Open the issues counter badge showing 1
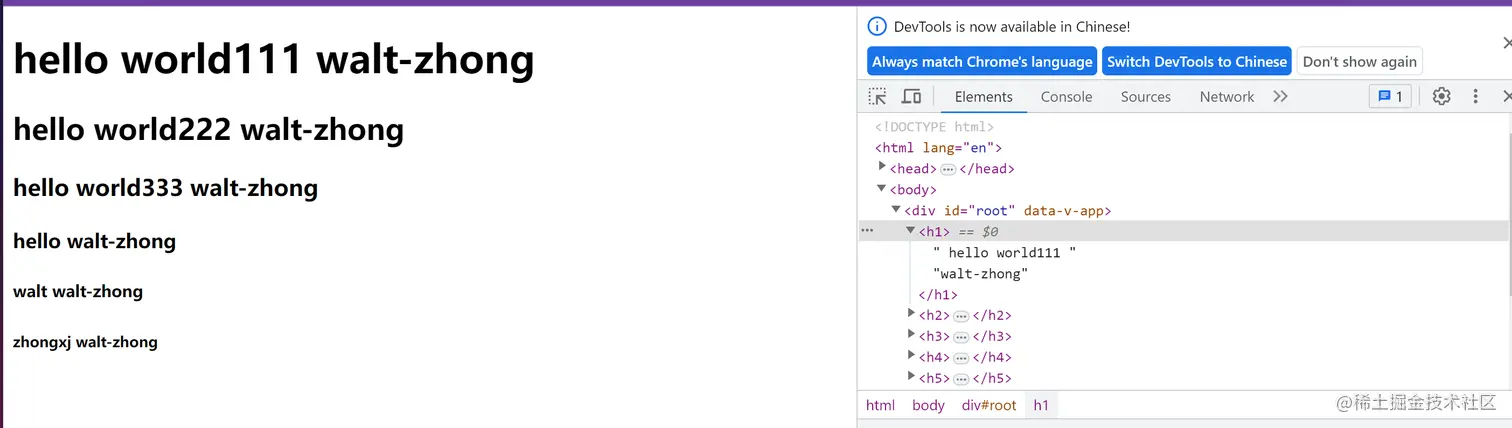Screen dimensions: 1512x428 click(x=1390, y=96)
